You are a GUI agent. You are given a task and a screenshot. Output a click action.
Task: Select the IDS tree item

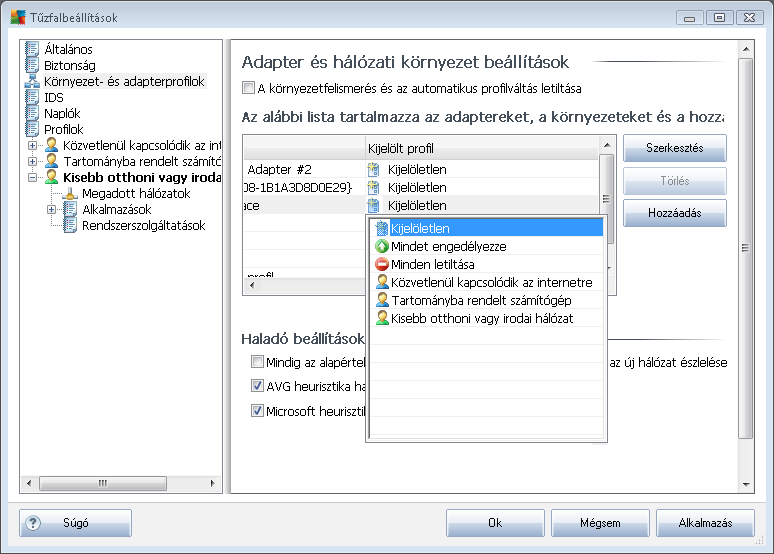(53, 97)
